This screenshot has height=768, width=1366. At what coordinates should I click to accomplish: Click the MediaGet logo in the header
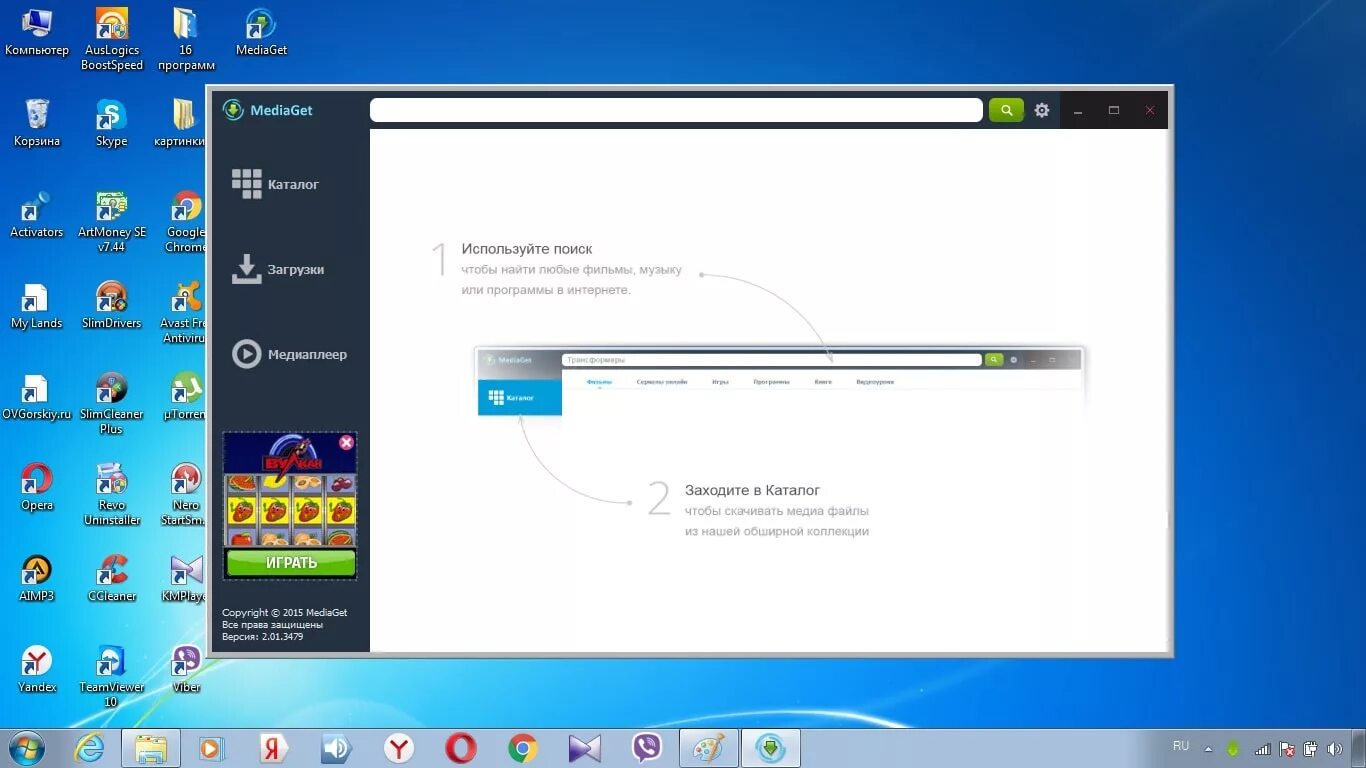[x=268, y=110]
